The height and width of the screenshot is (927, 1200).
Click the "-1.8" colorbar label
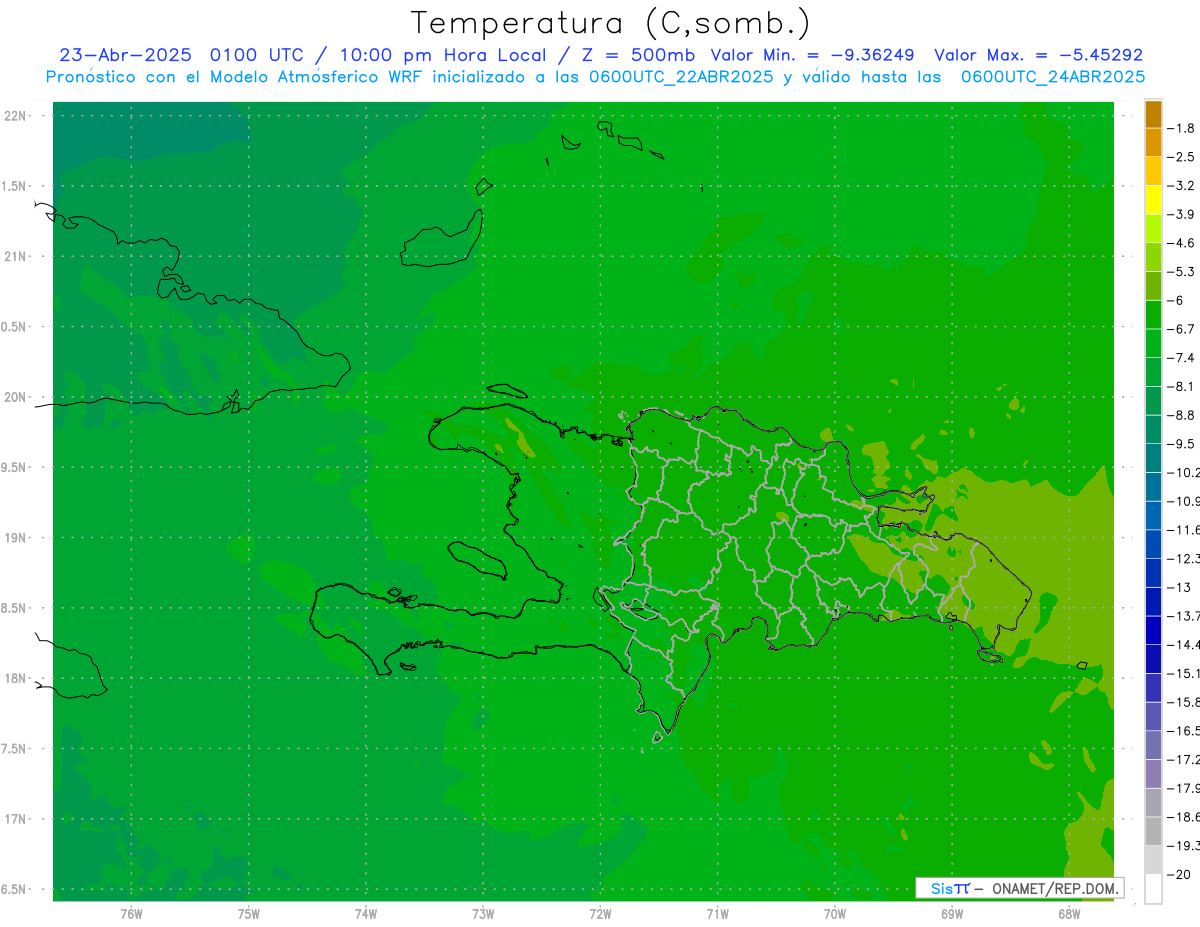[1183, 128]
